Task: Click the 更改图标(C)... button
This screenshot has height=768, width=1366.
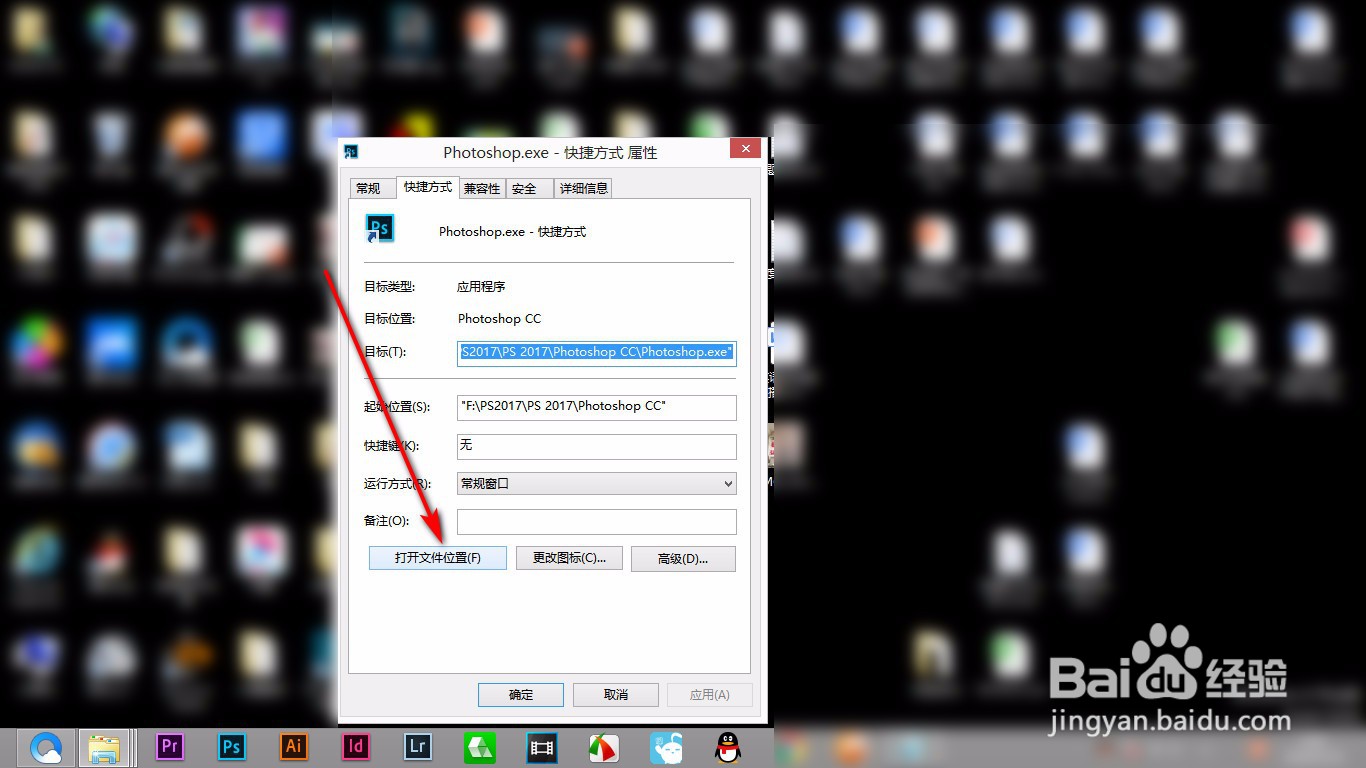Action: (x=569, y=558)
